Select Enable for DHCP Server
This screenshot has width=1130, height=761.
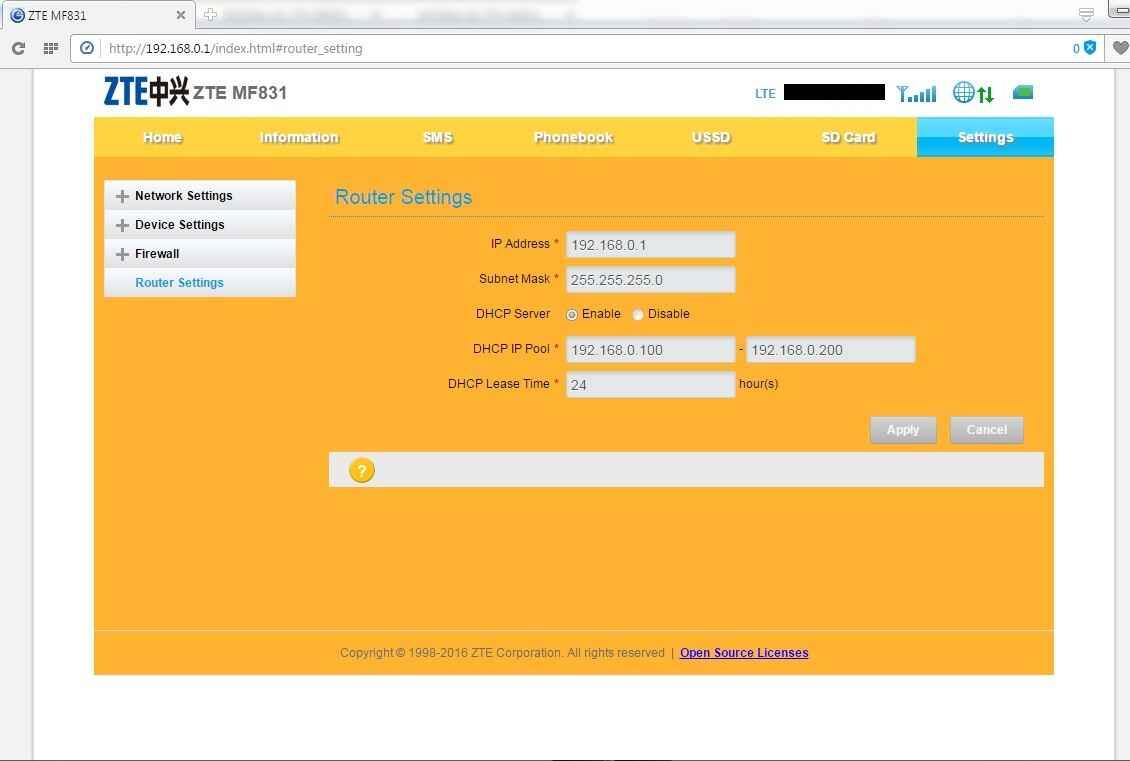(x=571, y=315)
